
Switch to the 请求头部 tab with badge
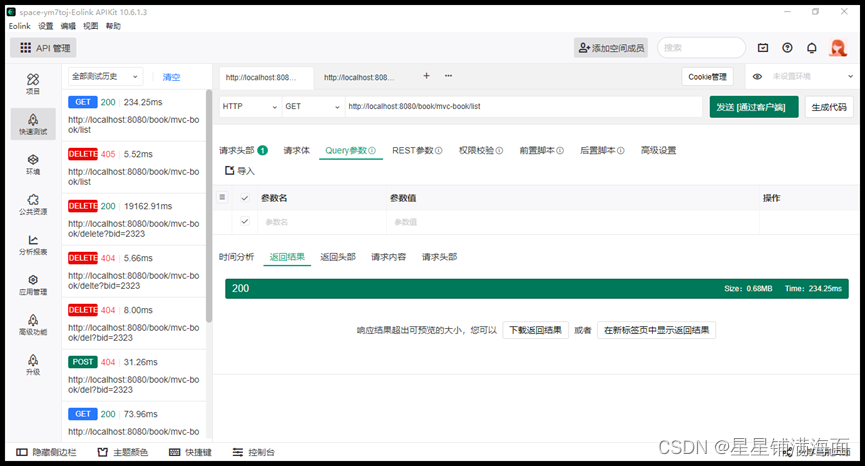coord(243,151)
